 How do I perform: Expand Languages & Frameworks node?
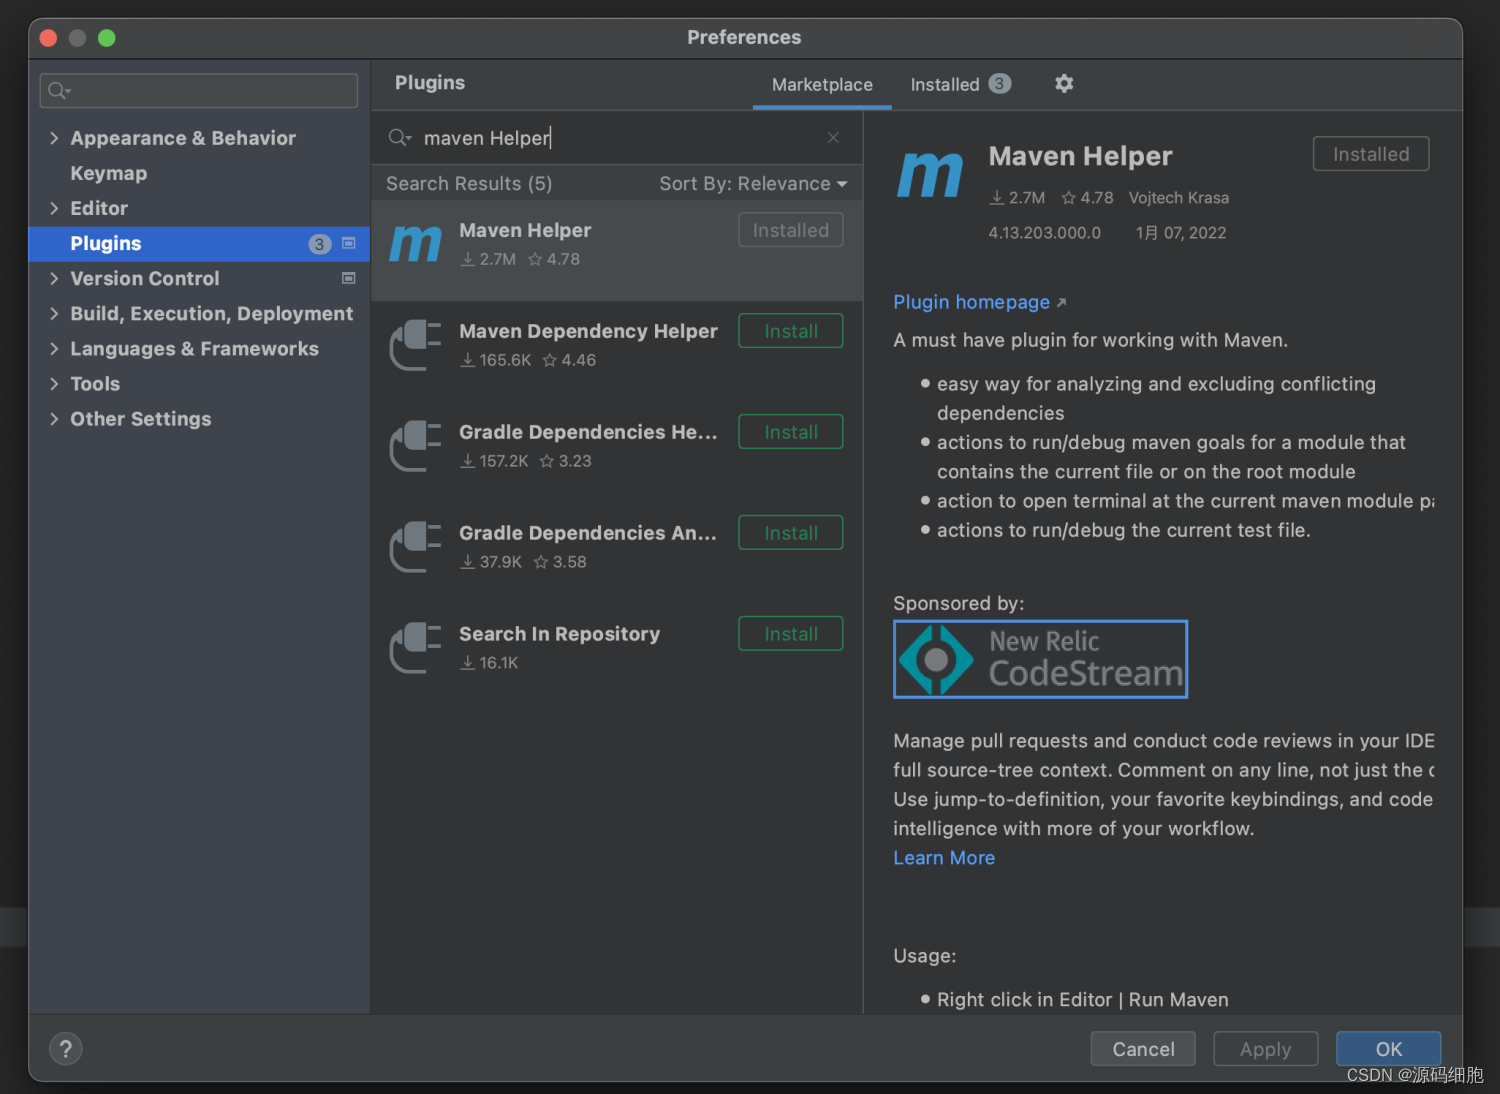(x=54, y=348)
